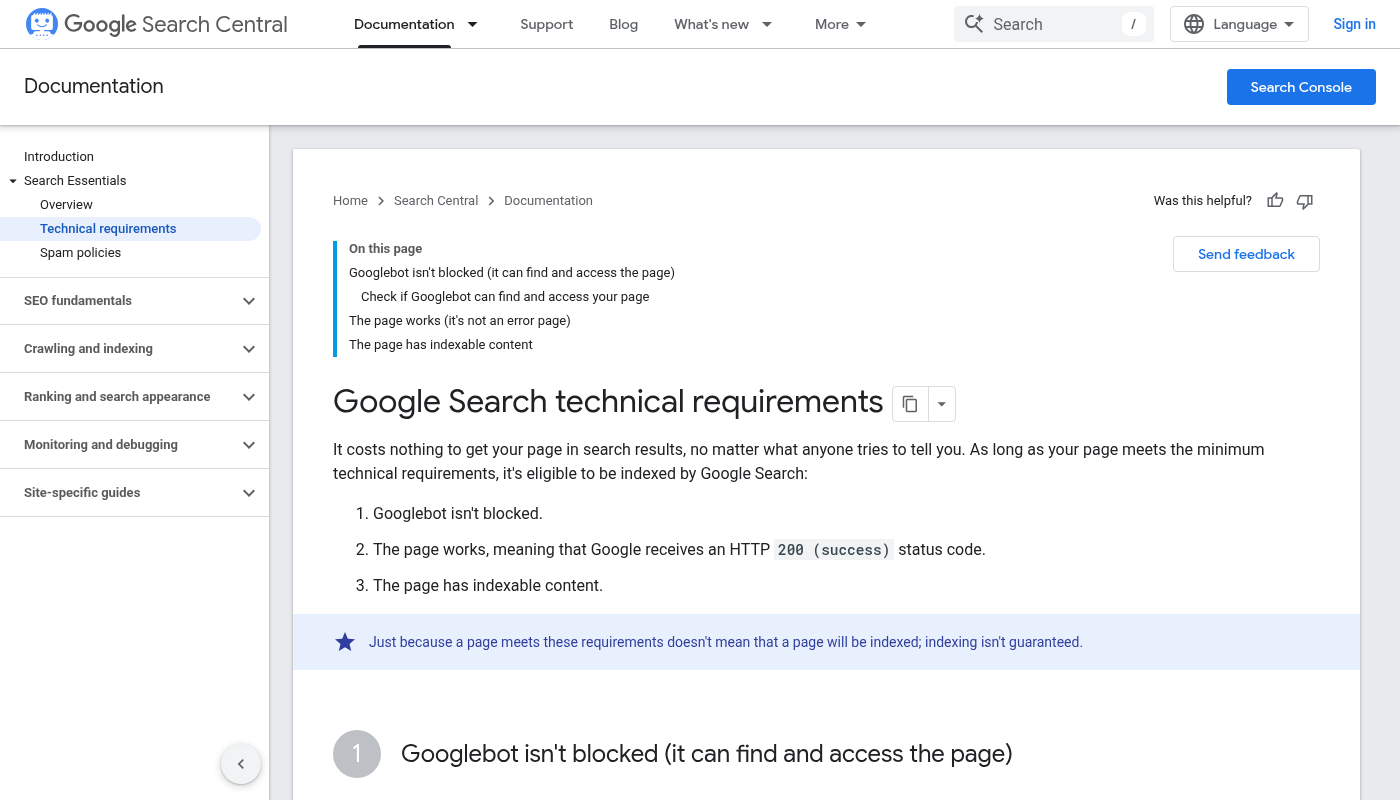
Task: Jump to 'Check if Googlebot can find' link
Action: click(505, 297)
